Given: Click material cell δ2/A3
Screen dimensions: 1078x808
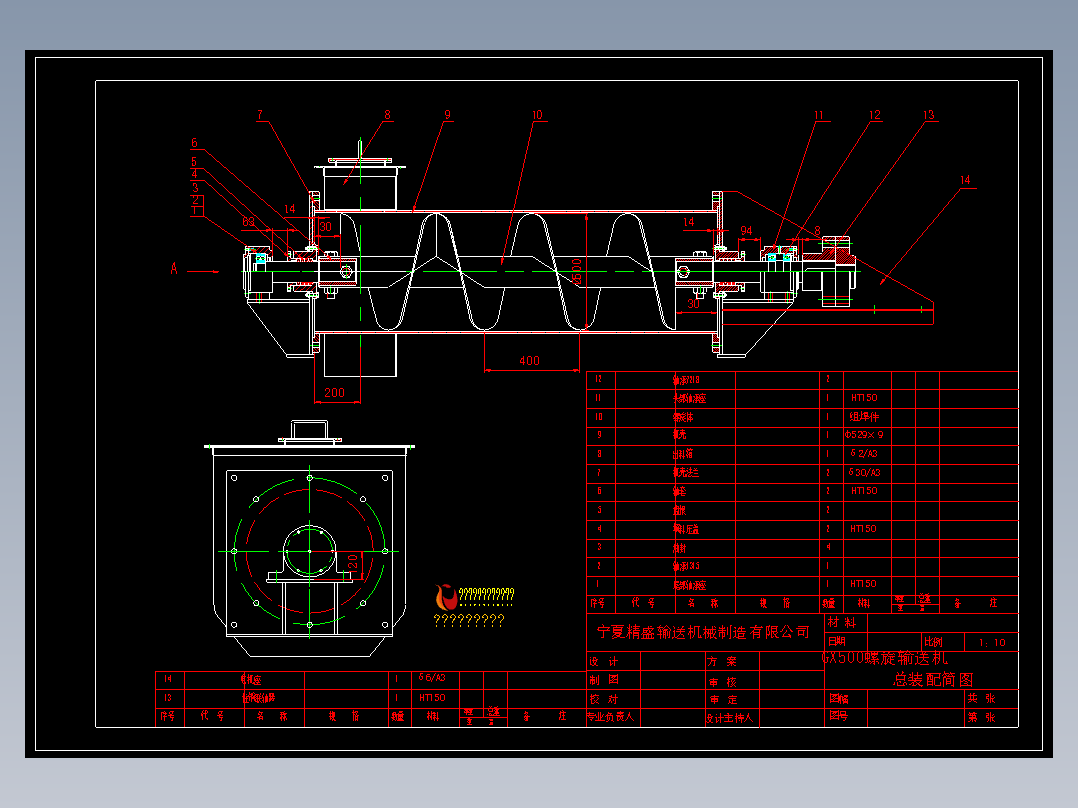Looking at the screenshot, I should (864, 453).
